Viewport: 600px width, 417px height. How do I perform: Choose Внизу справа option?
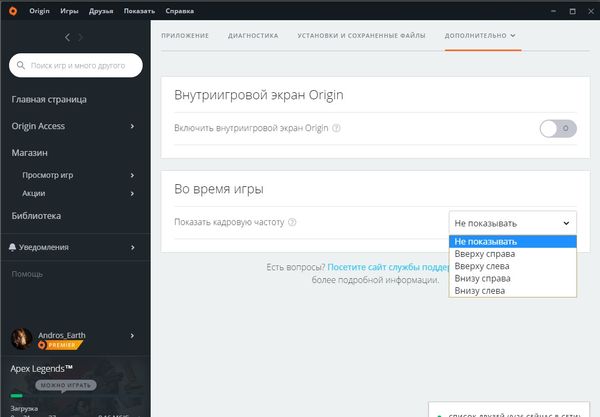[x=513, y=279]
